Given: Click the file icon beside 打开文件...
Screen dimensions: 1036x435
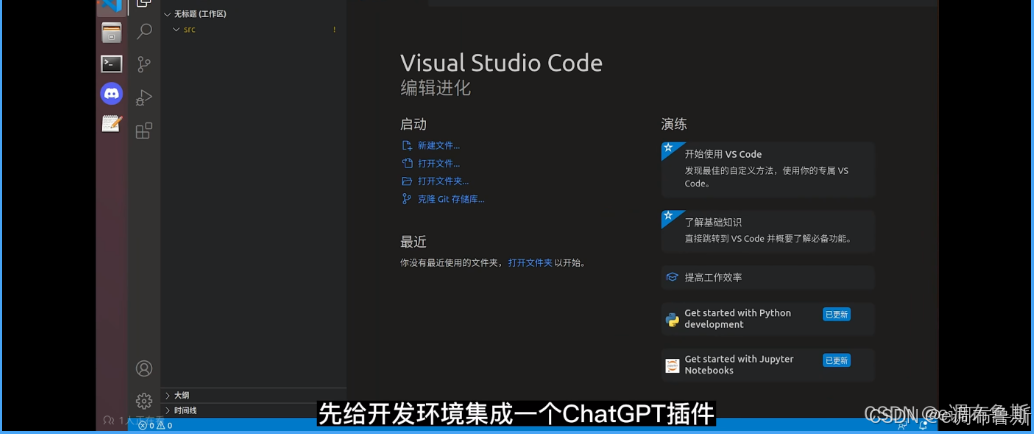Looking at the screenshot, I should pos(407,163).
